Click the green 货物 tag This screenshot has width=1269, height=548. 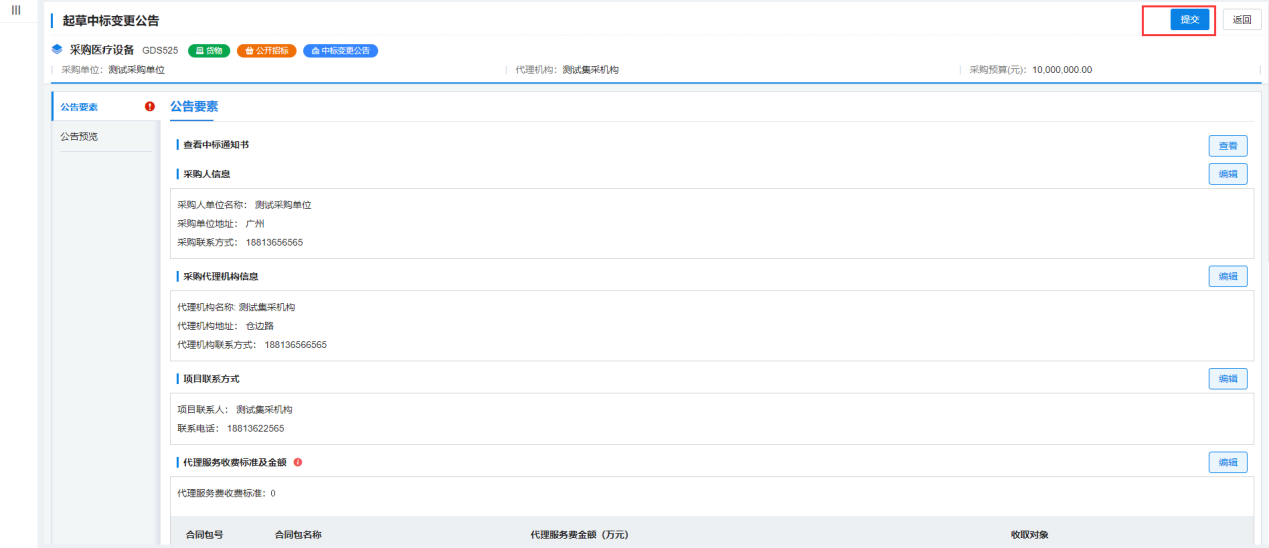point(210,51)
